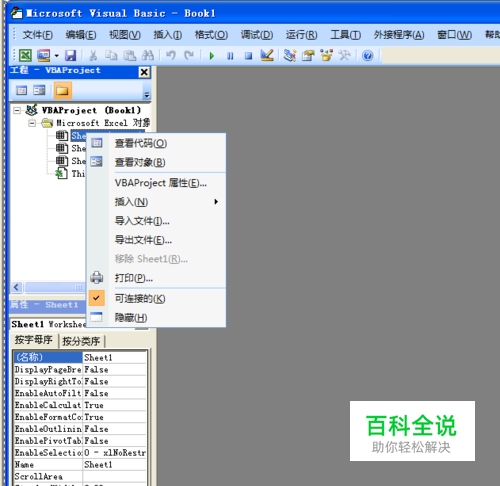Select the highlighted first Sheet tree item
The image size is (500, 486).
[x=78, y=136]
